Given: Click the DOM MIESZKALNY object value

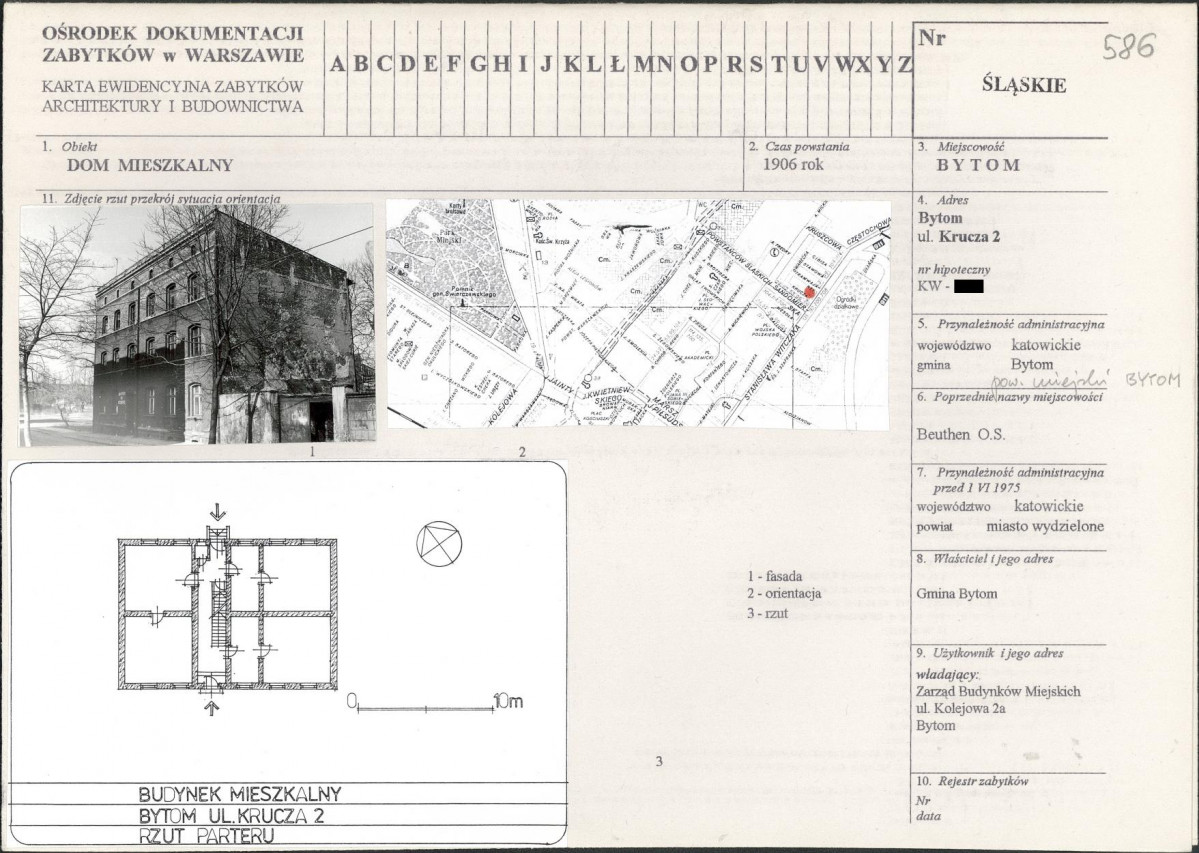Looking at the screenshot, I should 150,165.
